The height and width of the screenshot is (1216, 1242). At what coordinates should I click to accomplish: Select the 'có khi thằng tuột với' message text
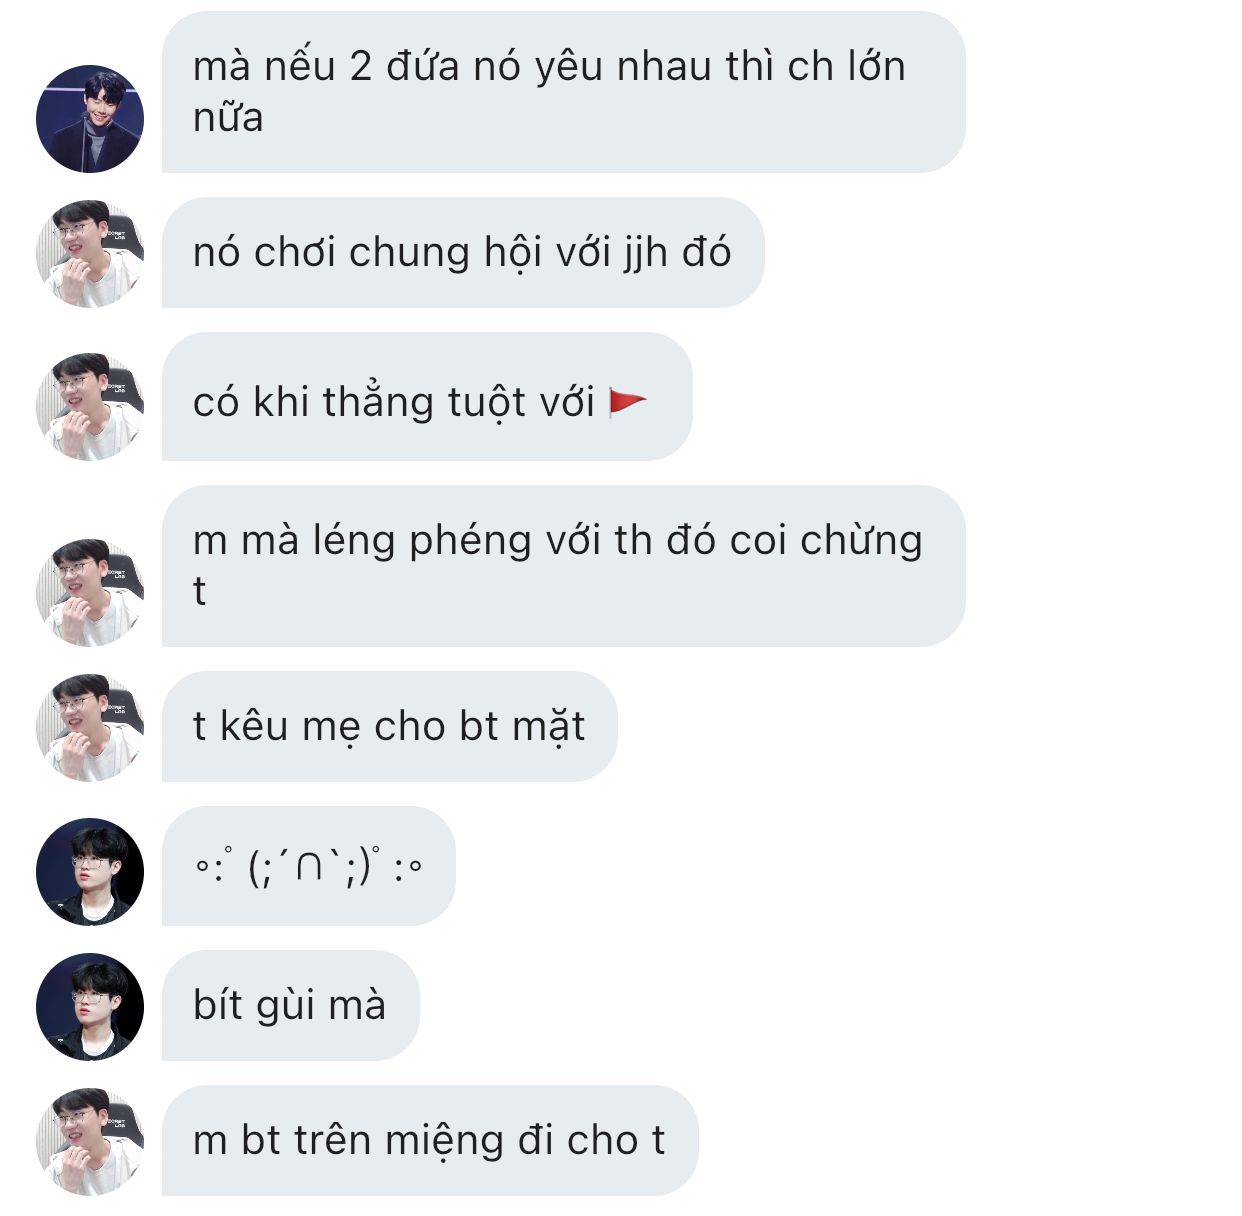coord(394,402)
